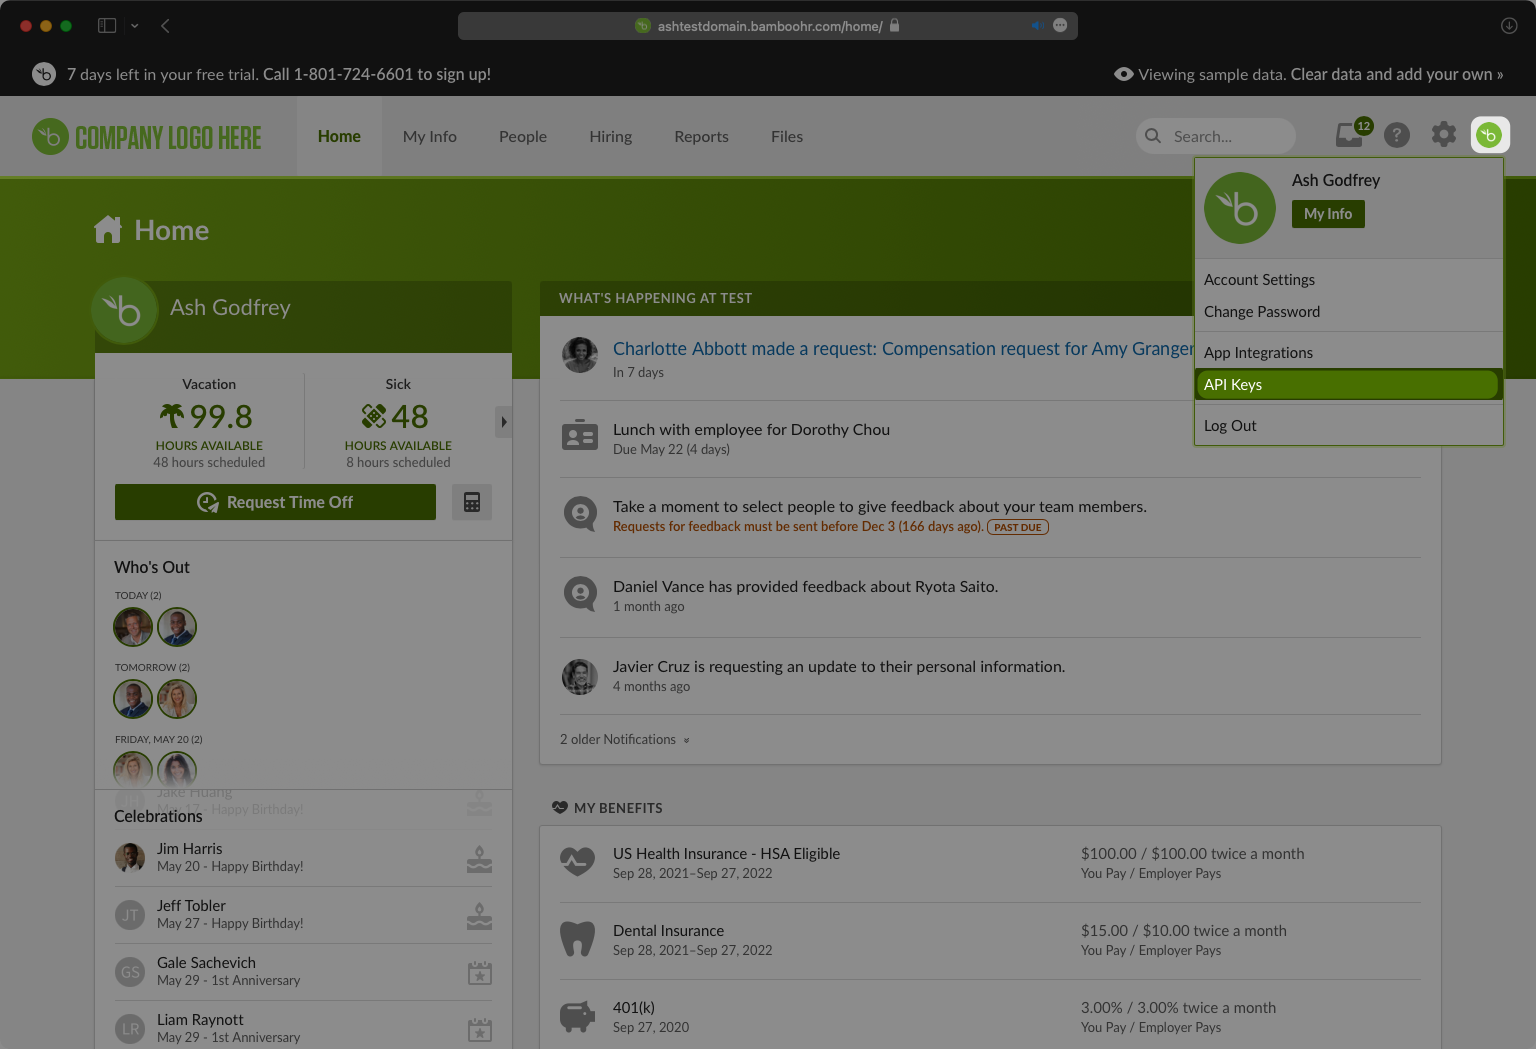This screenshot has height=1049, width=1536.
Task: Click the user avatar in top navigation
Action: point(1489,135)
